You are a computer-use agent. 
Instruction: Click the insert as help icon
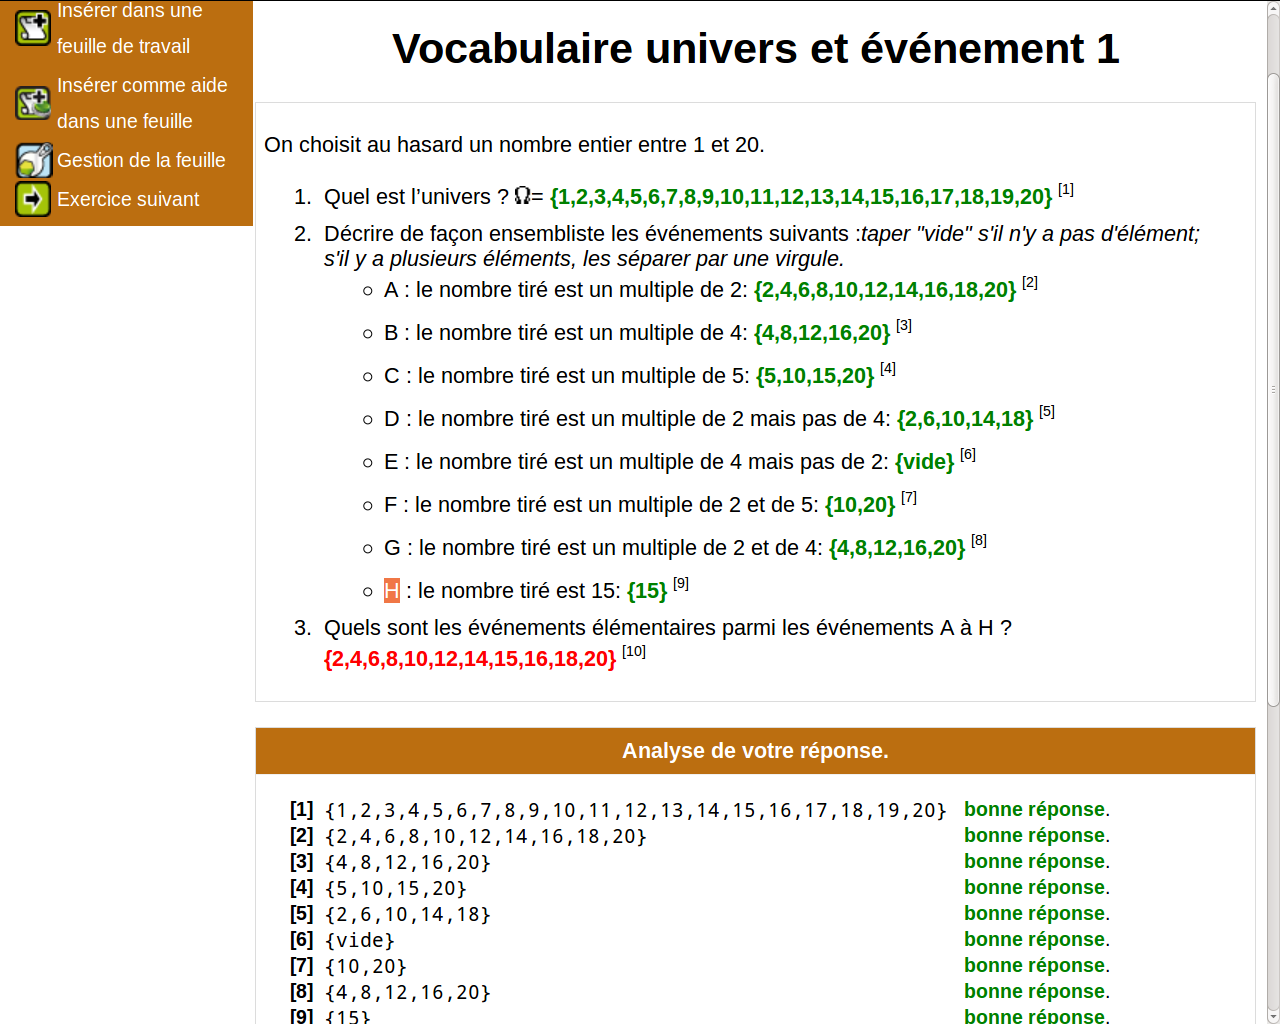pyautogui.click(x=33, y=103)
